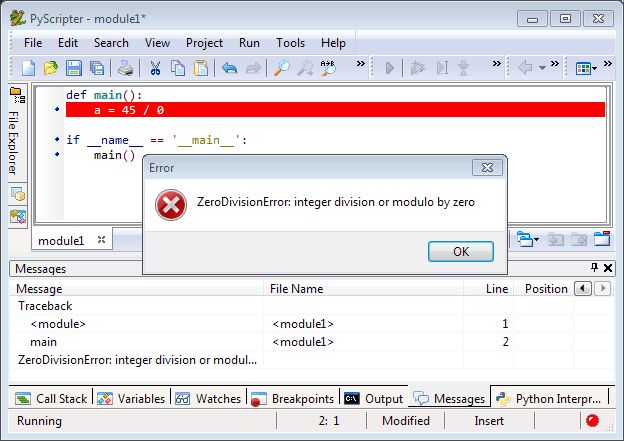624x441 pixels.
Task: Run to cursor icon
Action: coord(442,68)
